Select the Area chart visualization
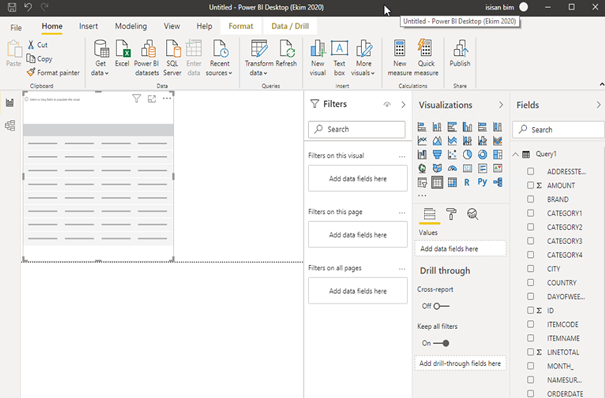This screenshot has height=398, width=605. coord(437,141)
